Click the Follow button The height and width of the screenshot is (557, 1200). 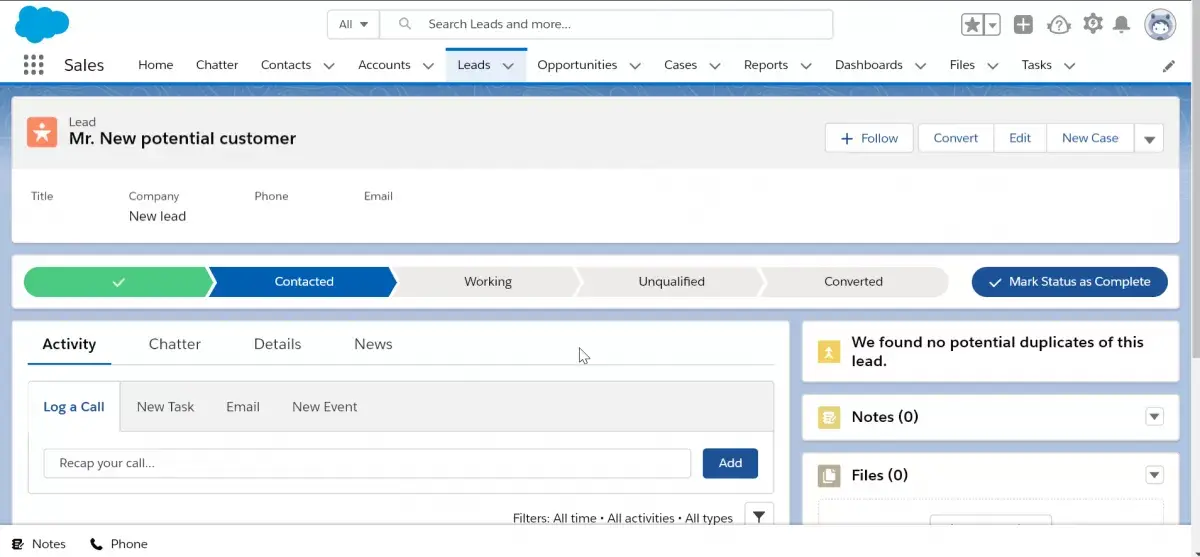click(x=869, y=138)
